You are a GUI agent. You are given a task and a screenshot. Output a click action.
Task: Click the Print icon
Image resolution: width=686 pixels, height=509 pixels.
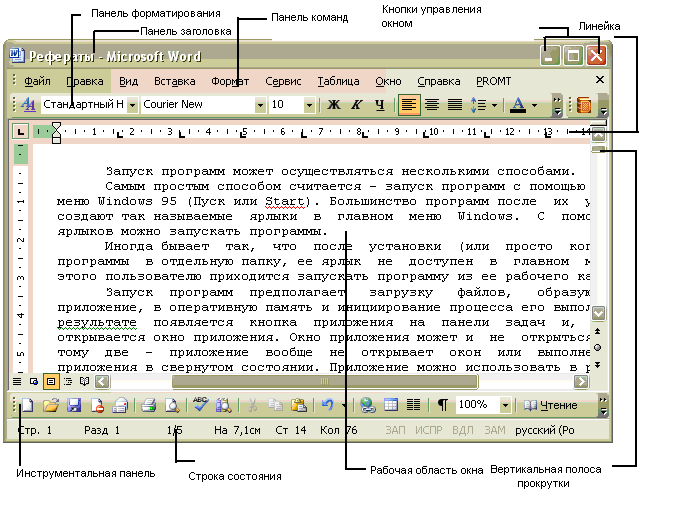[149, 405]
